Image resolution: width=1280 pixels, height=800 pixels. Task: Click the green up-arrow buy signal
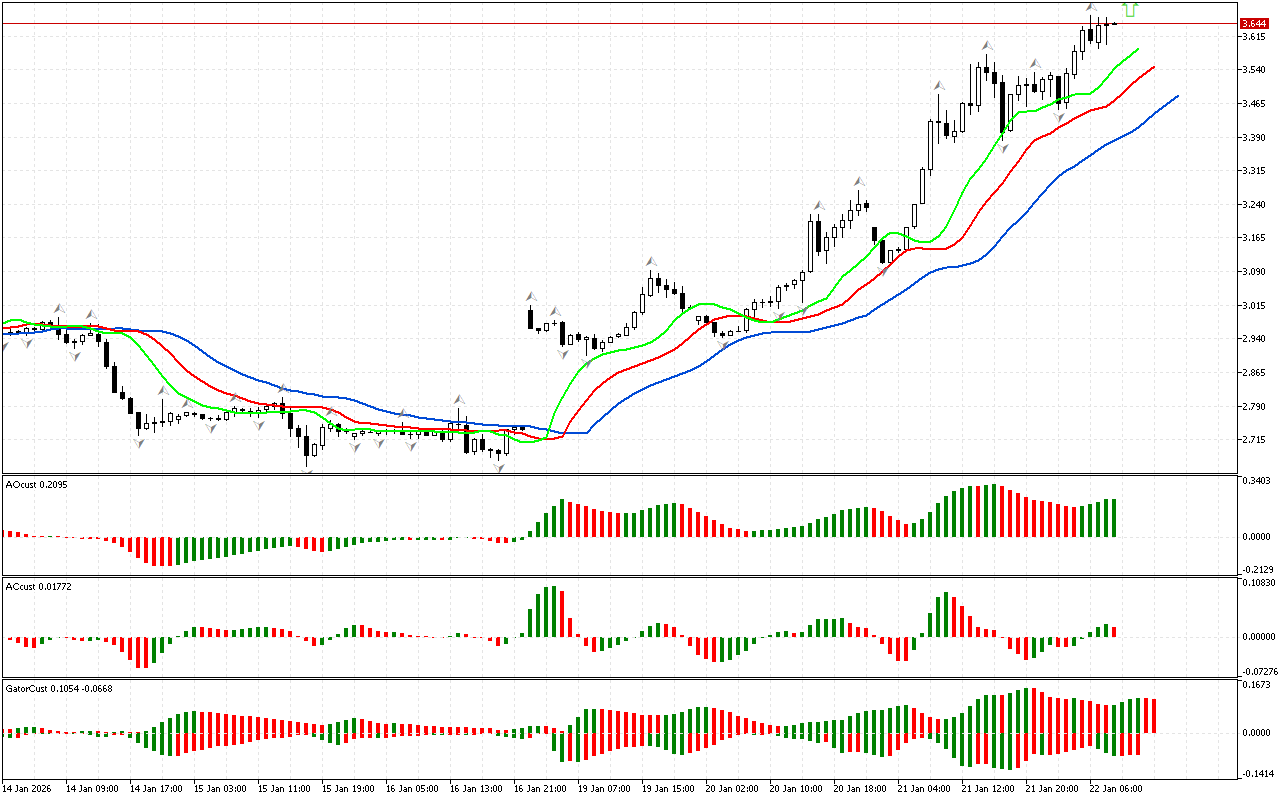point(1130,10)
